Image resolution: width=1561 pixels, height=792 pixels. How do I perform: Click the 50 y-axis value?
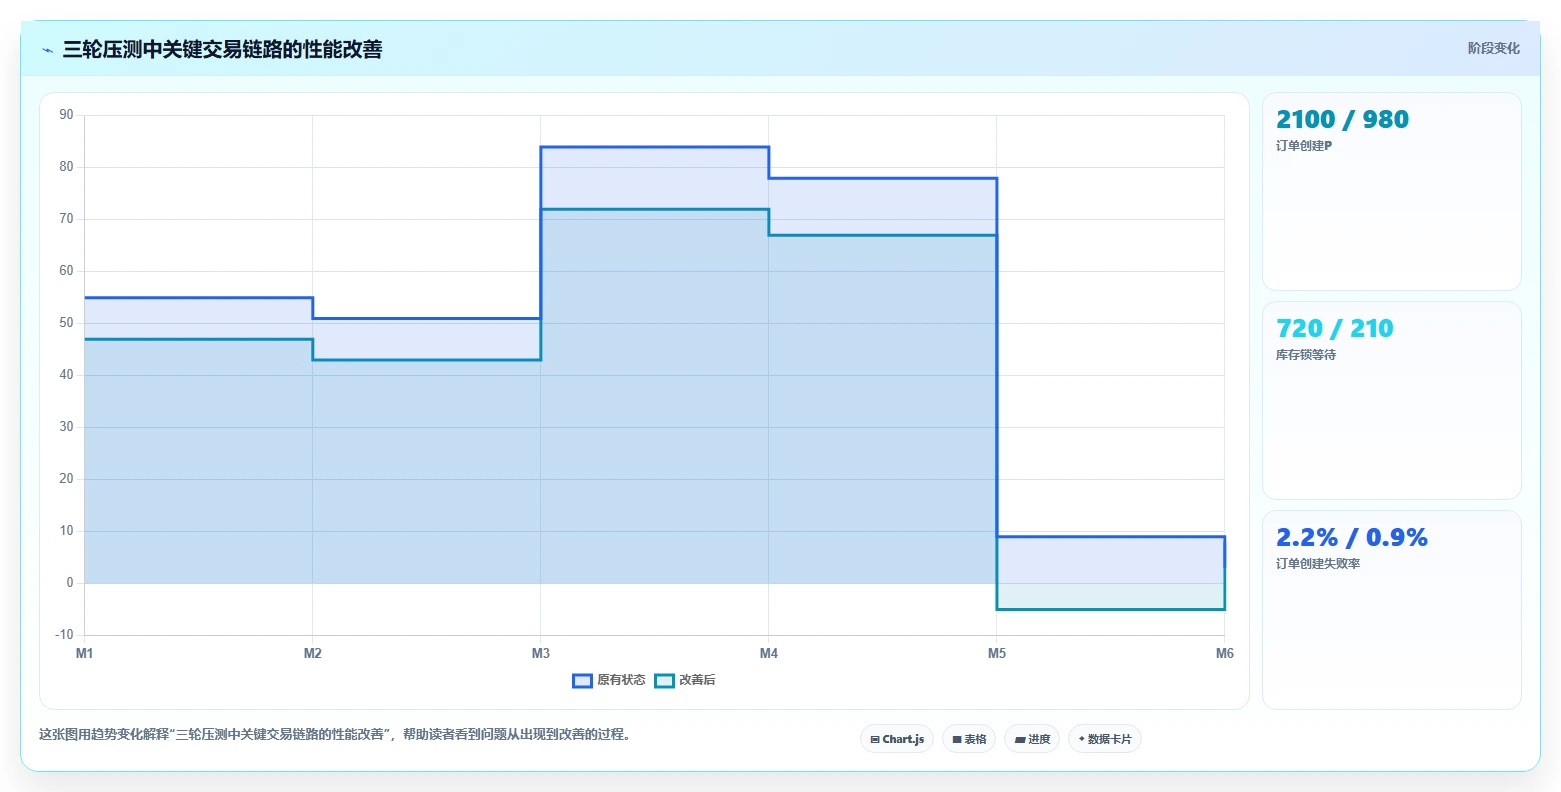click(x=66, y=323)
